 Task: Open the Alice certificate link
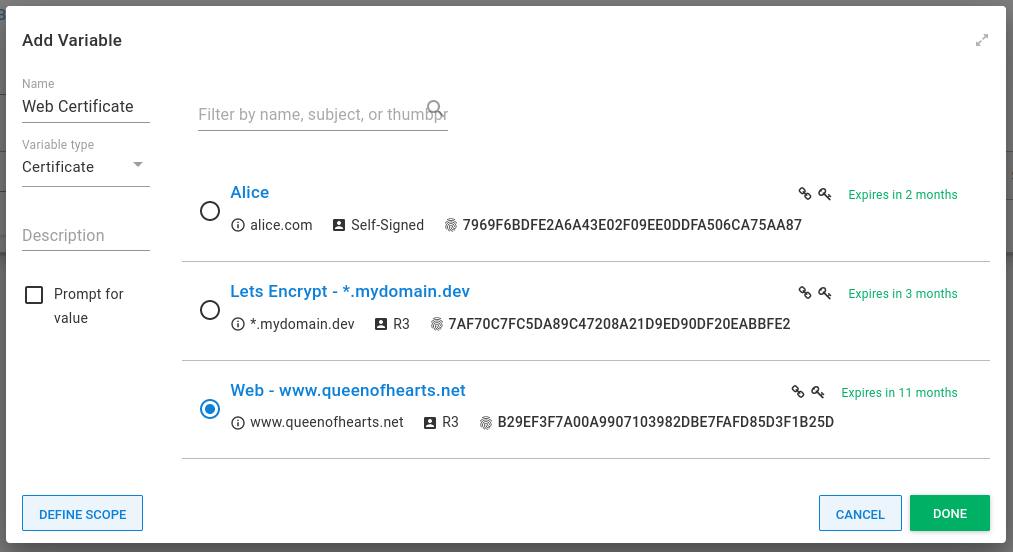[x=249, y=192]
